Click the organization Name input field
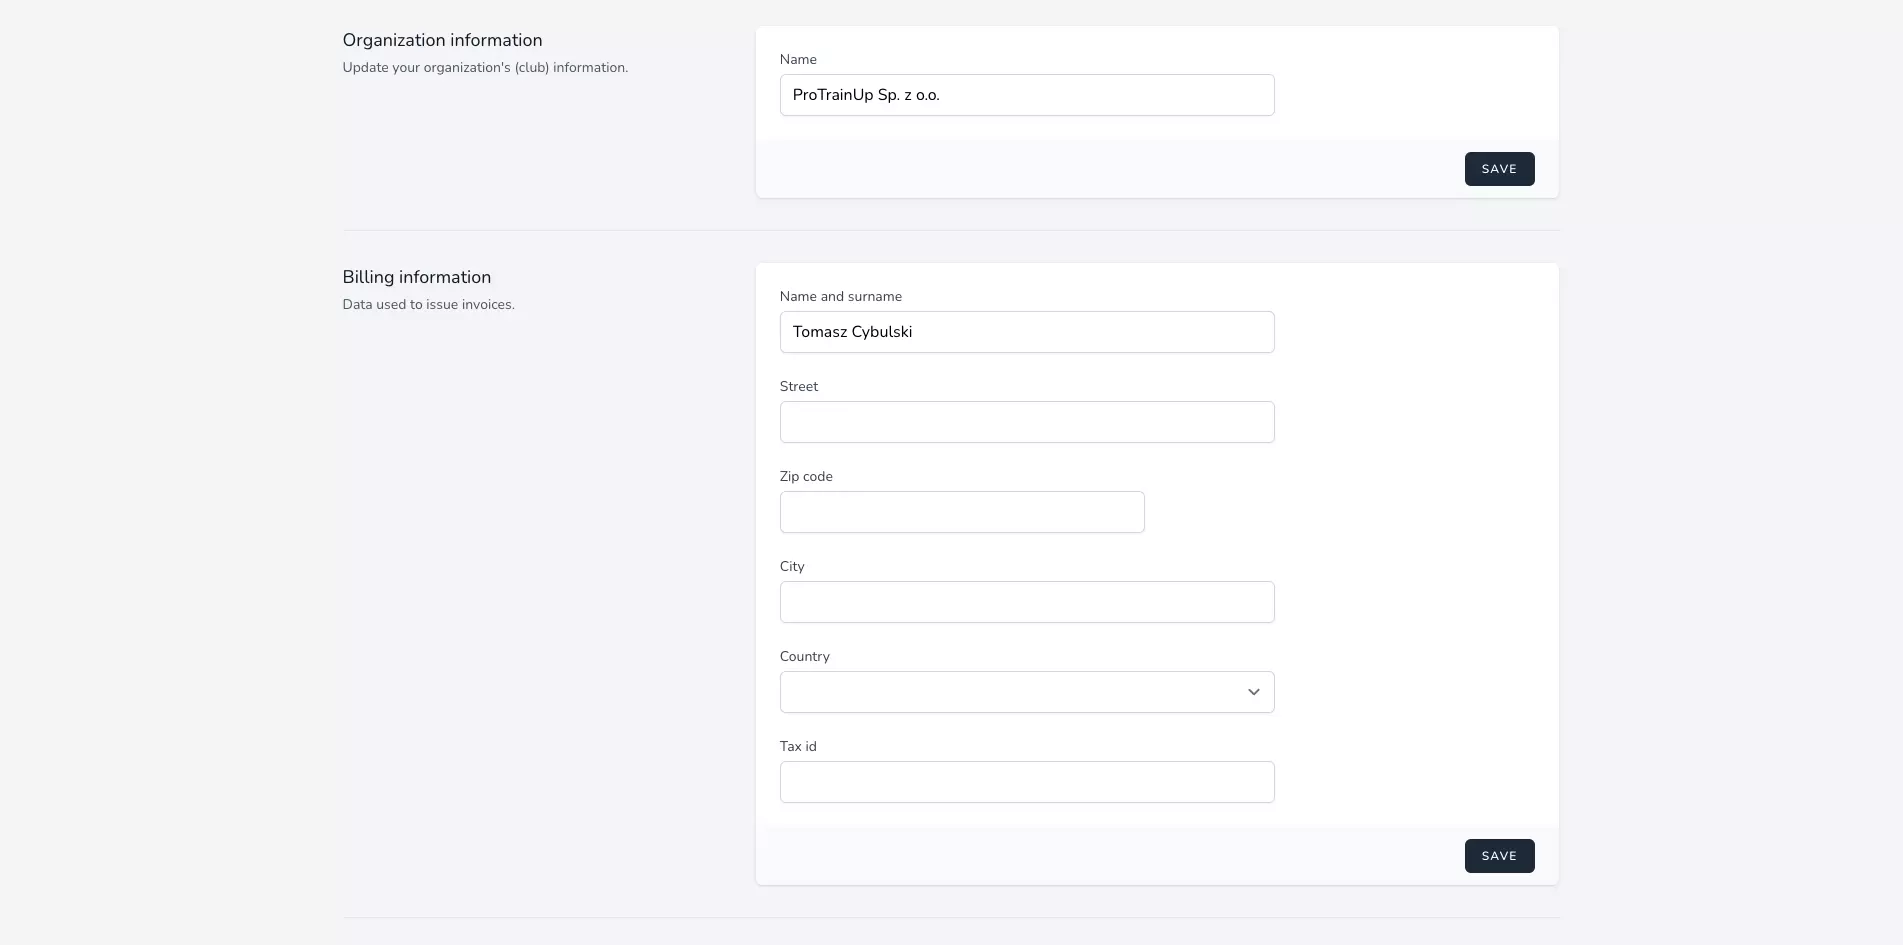Screen dimensions: 1903x945 1026,95
